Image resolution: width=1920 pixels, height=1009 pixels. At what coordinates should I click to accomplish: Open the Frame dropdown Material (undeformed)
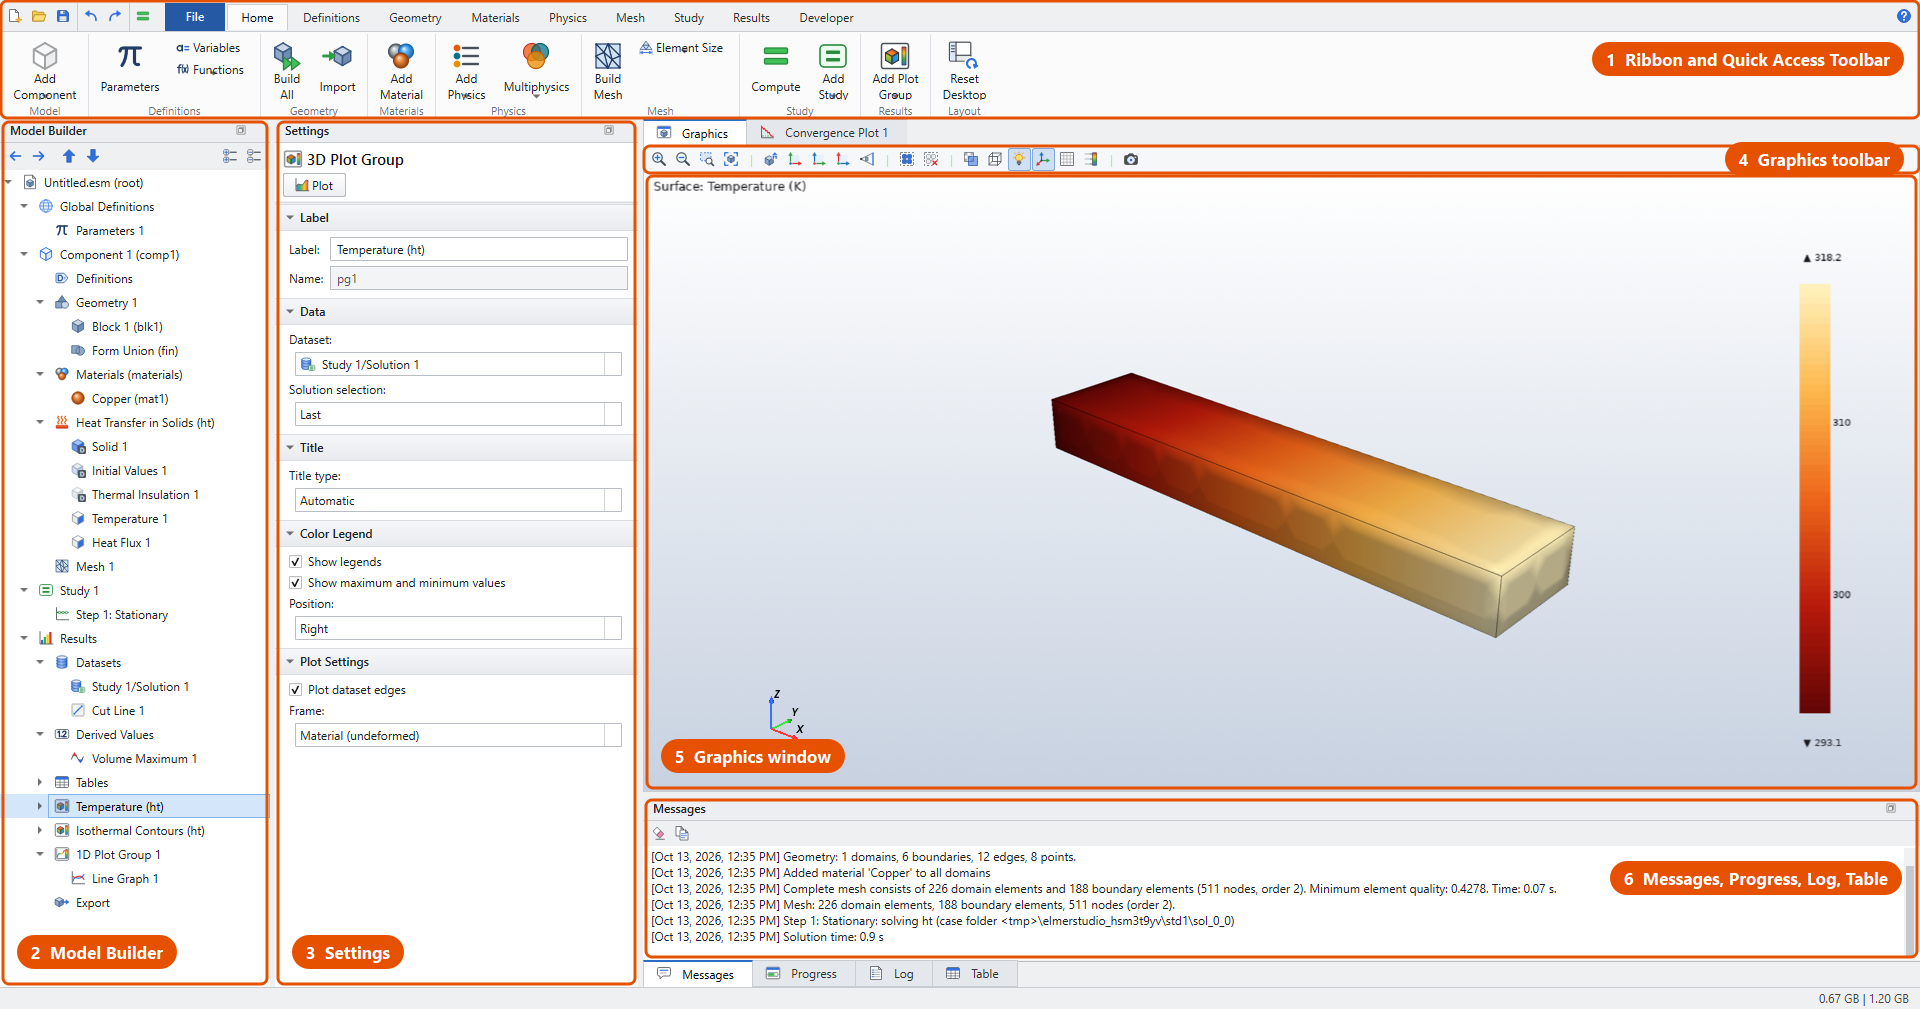[x=458, y=736]
